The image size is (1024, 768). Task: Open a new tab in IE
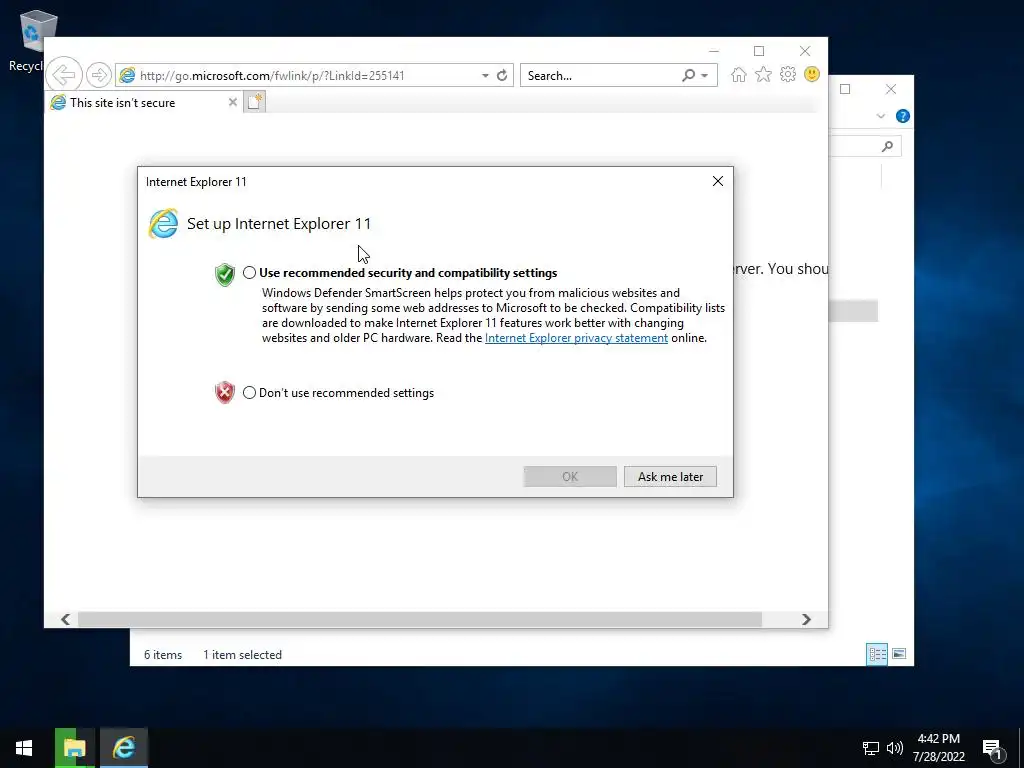(255, 102)
